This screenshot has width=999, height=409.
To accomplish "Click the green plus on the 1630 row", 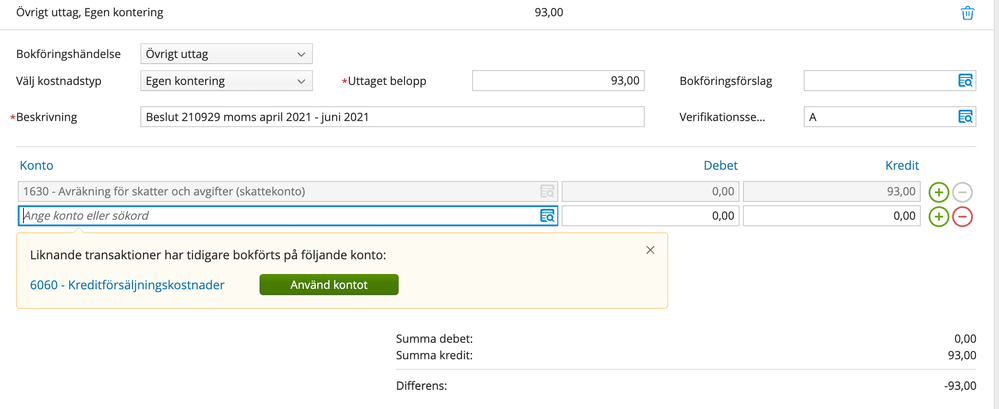I will 938,192.
